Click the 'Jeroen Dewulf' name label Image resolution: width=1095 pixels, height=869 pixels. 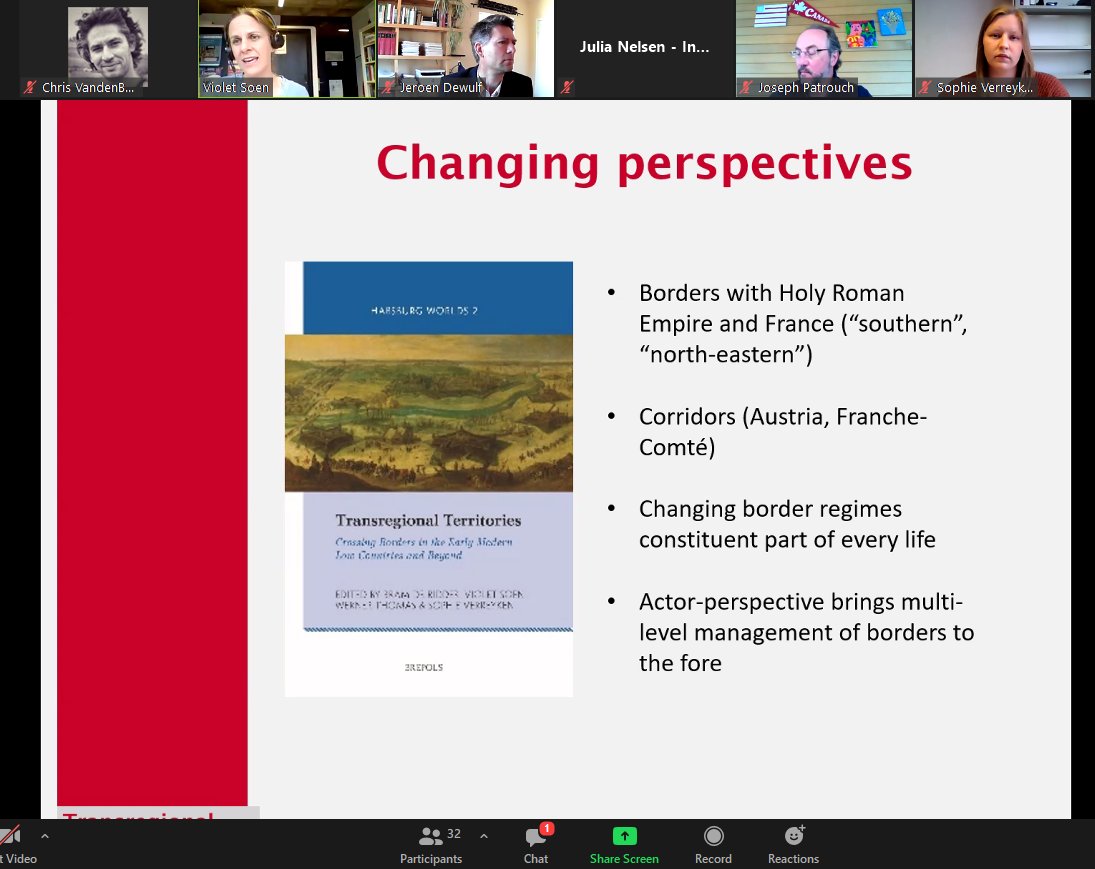pyautogui.click(x=441, y=87)
